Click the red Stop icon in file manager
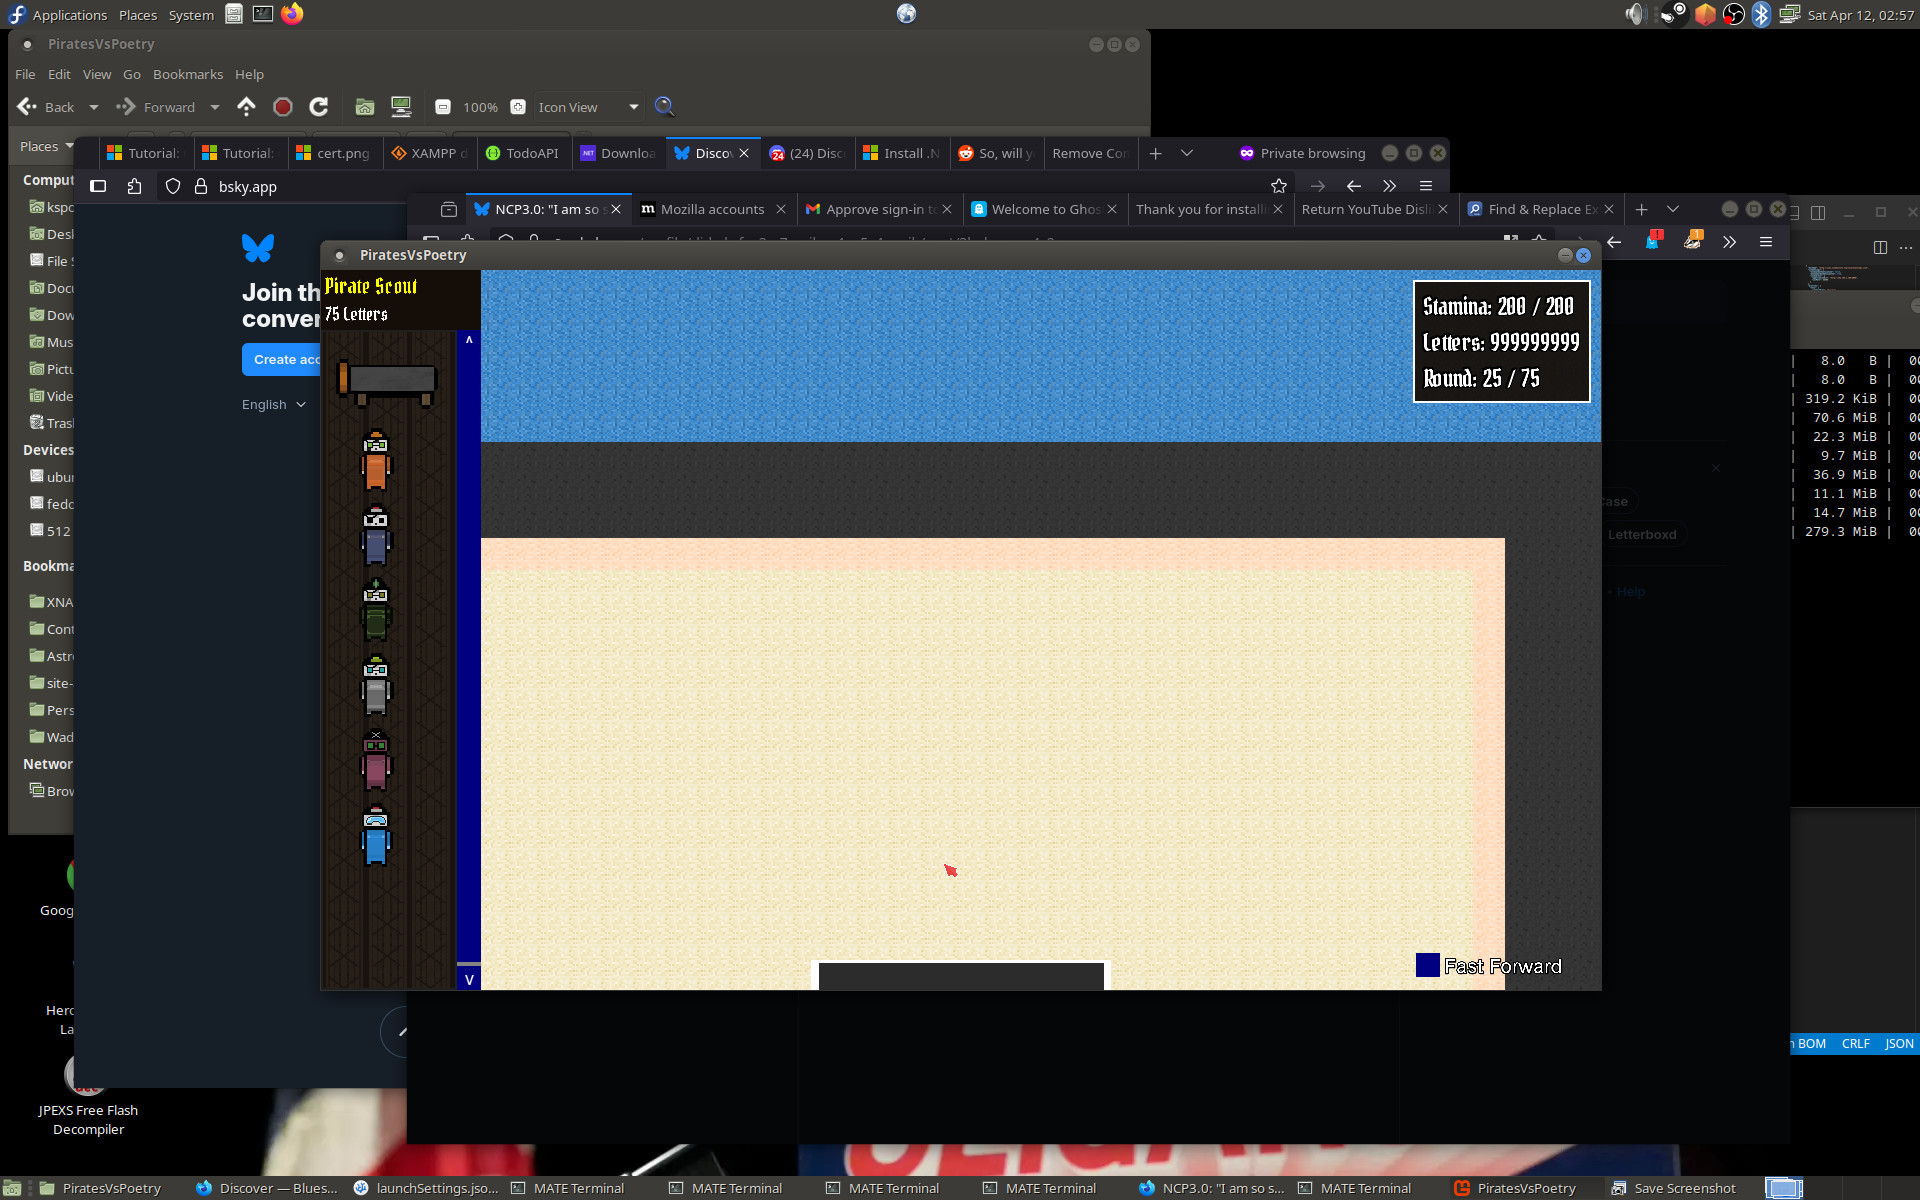This screenshot has height=1200, width=1920. (x=283, y=107)
